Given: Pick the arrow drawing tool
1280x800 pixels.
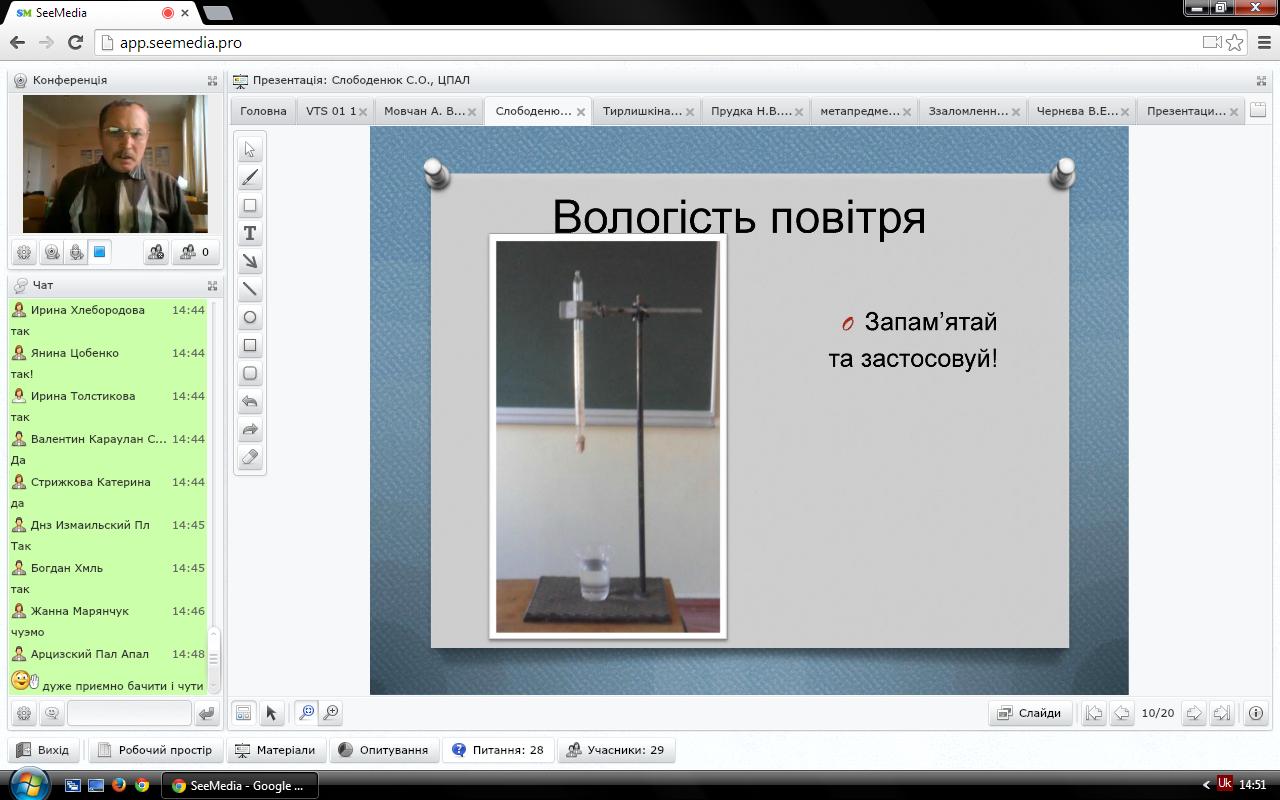Looking at the screenshot, I should (250, 262).
